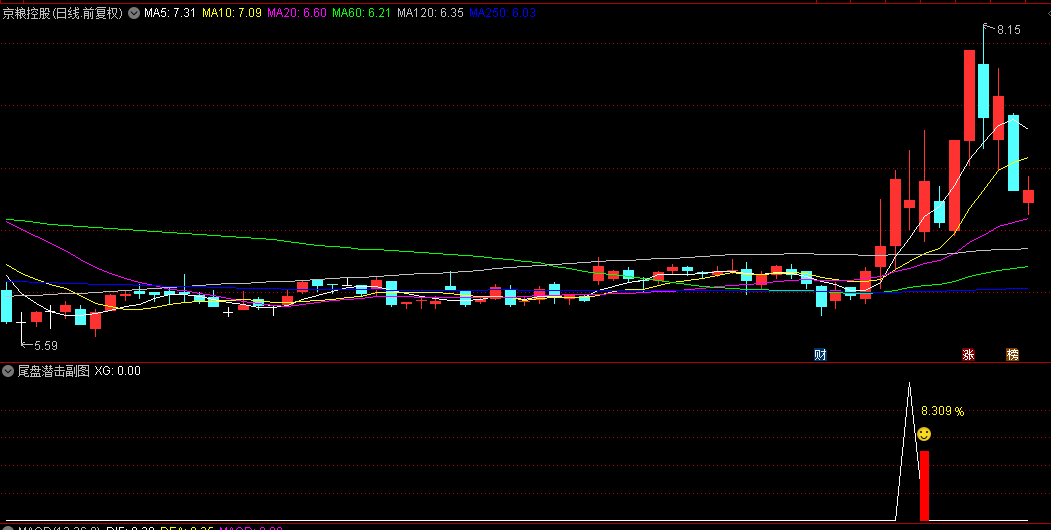Select the yellow MA10 legend label
This screenshot has width=1051, height=530.
click(232, 14)
